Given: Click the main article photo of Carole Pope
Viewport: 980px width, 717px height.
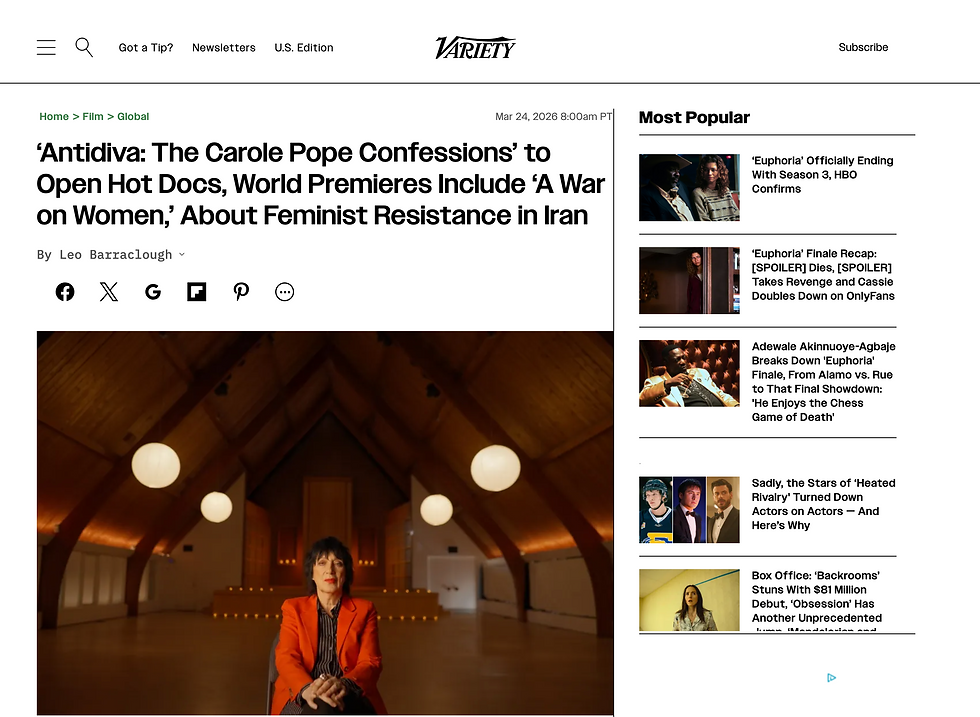Looking at the screenshot, I should click(325, 523).
